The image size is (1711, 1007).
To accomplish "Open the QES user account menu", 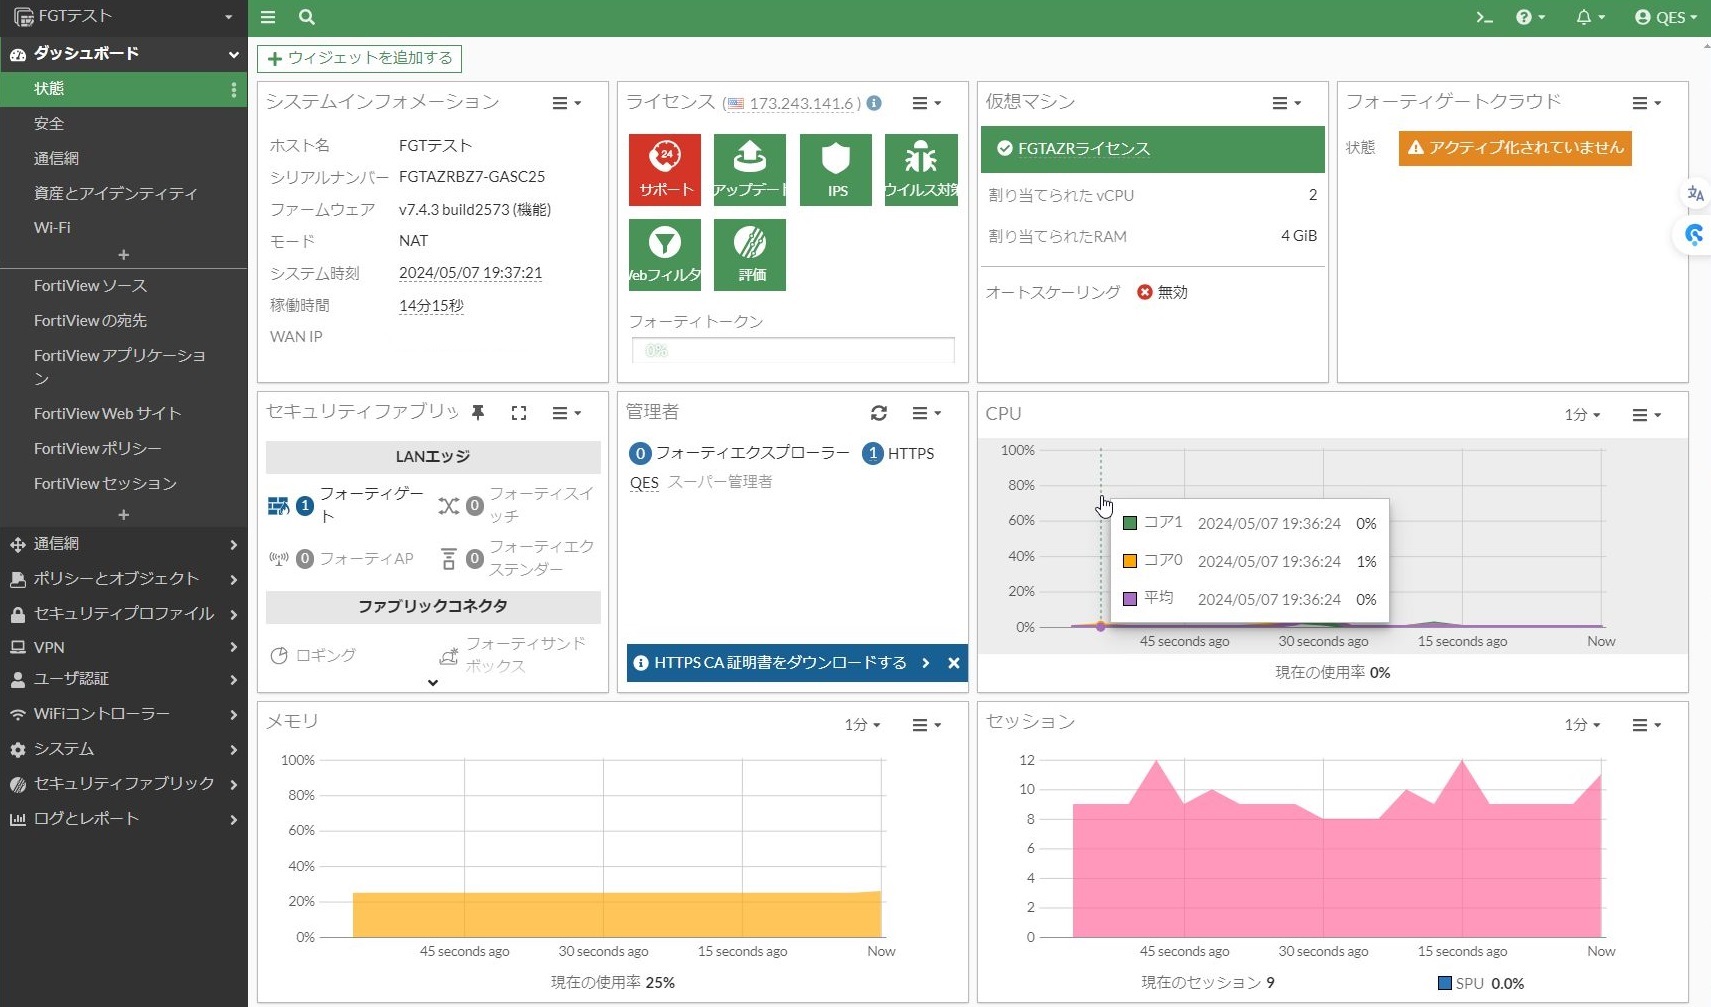I will [x=1665, y=17].
